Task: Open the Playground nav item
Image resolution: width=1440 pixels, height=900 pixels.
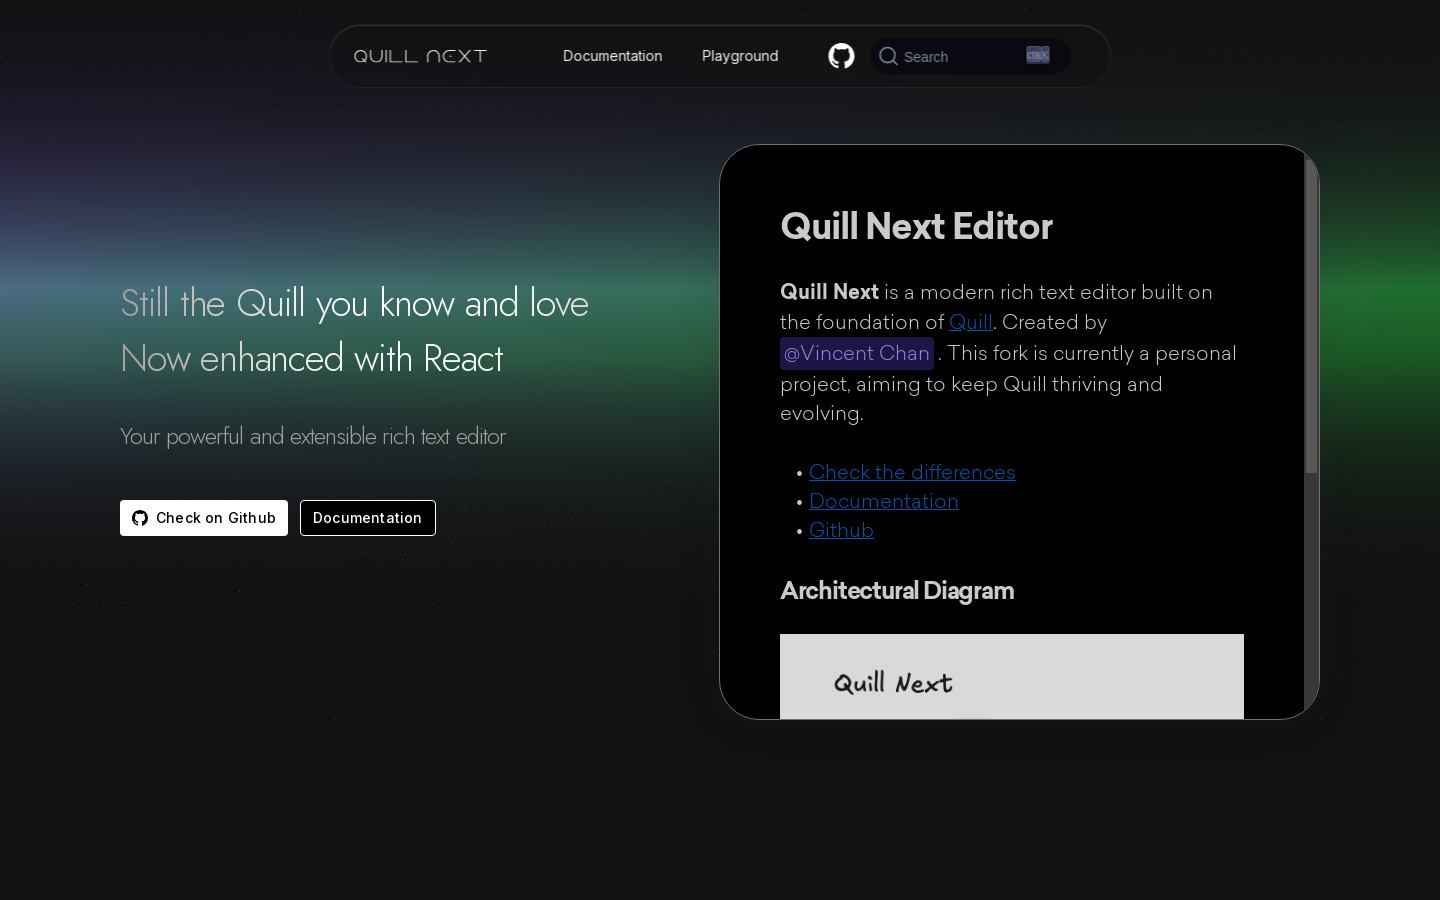Action: [x=740, y=56]
